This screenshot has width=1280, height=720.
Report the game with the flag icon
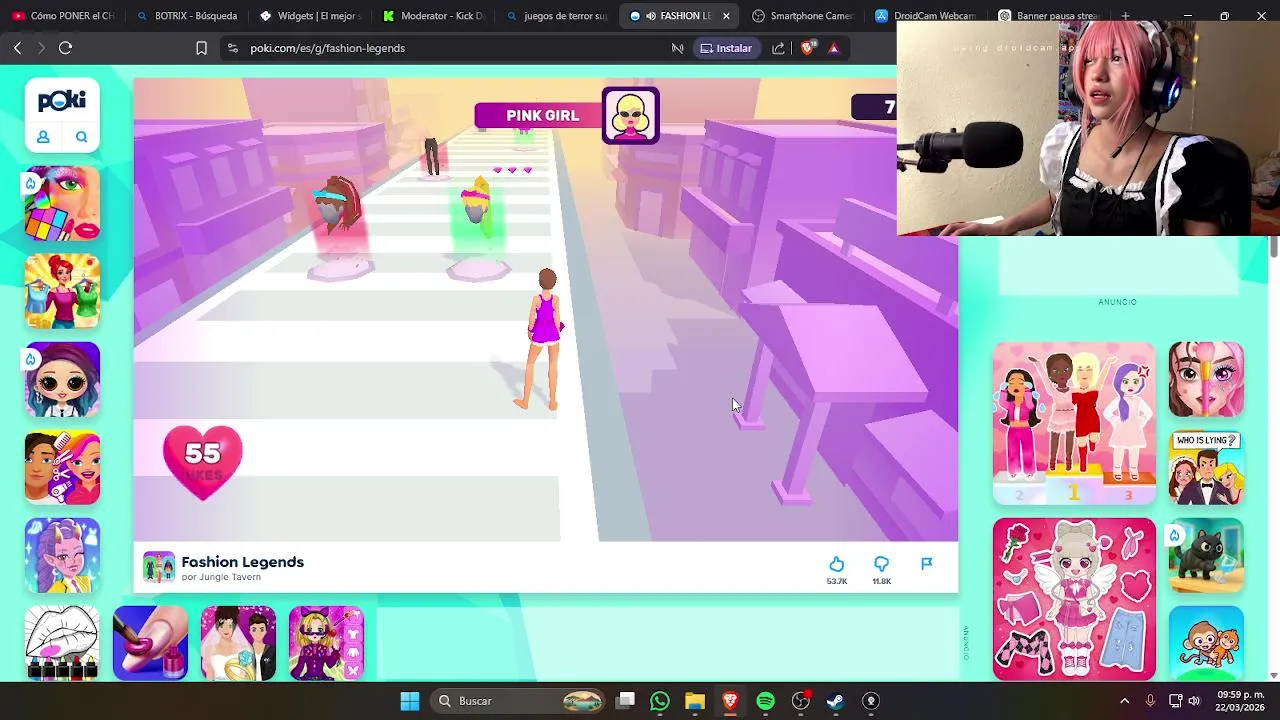tap(926, 564)
